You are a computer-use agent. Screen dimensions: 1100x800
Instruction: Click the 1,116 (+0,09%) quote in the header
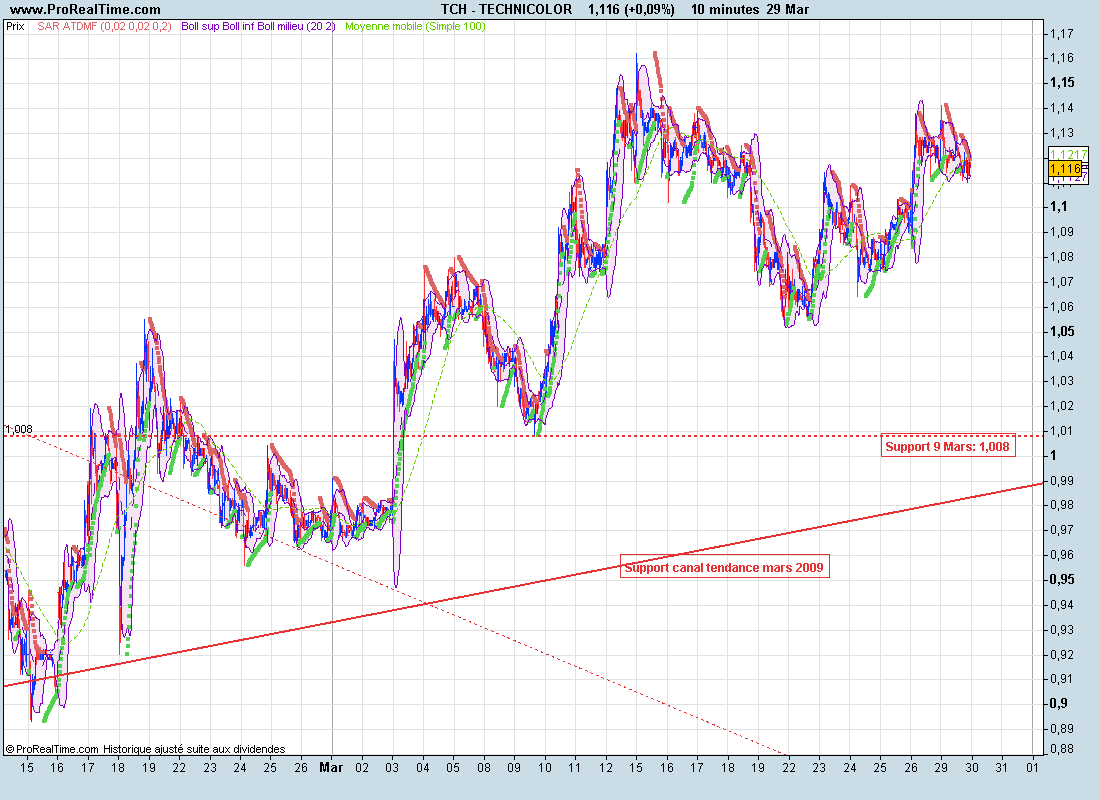tap(631, 10)
